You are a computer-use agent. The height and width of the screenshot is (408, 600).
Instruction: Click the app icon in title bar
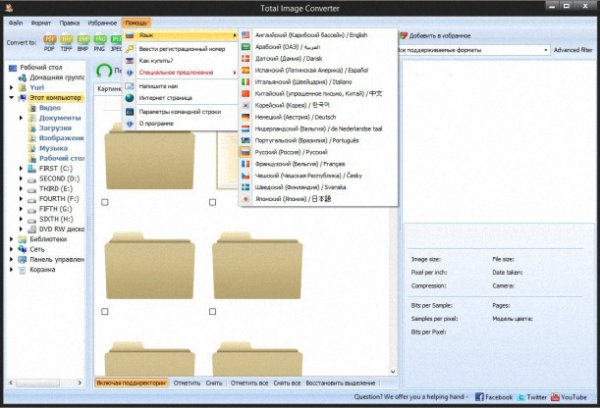(x=9, y=8)
